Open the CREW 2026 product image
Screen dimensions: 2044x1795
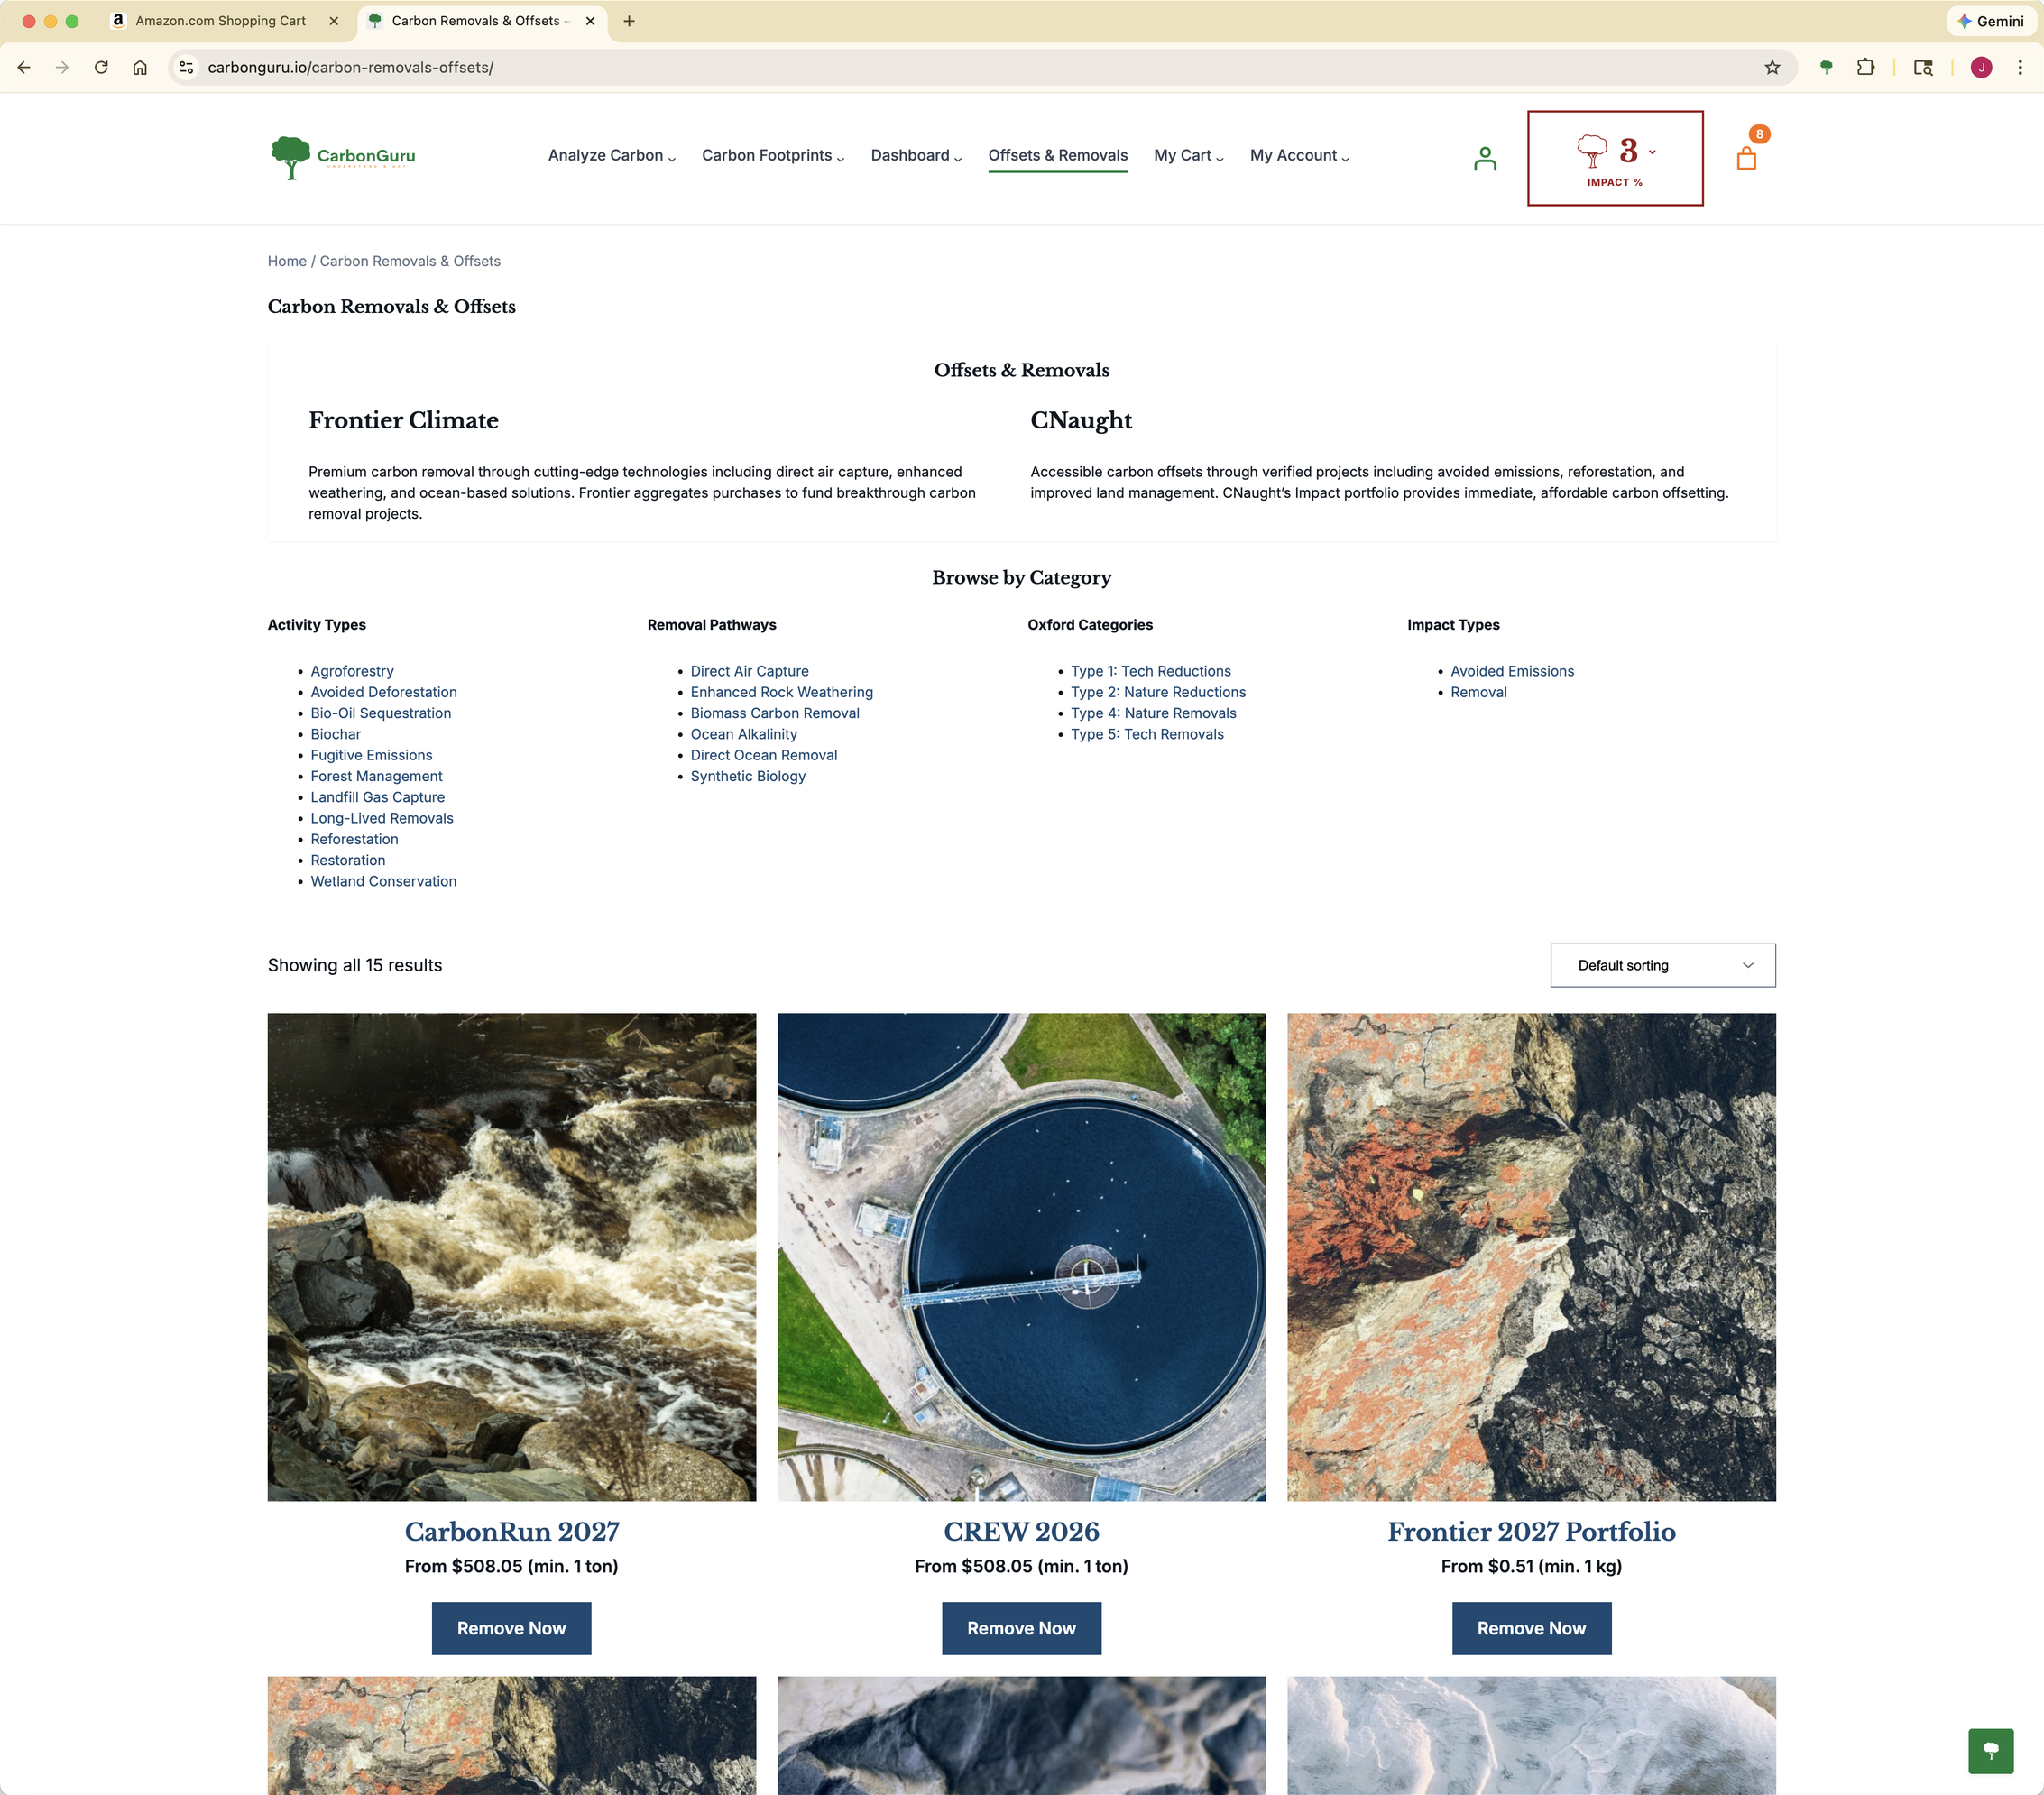1022,1257
